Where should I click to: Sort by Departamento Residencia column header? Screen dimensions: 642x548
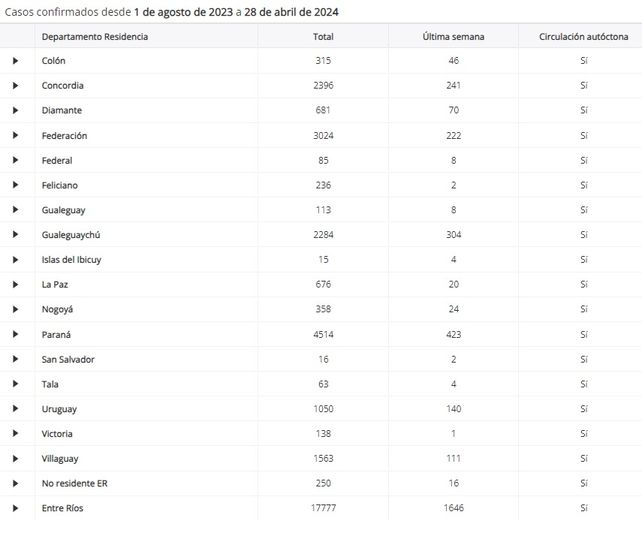(95, 37)
